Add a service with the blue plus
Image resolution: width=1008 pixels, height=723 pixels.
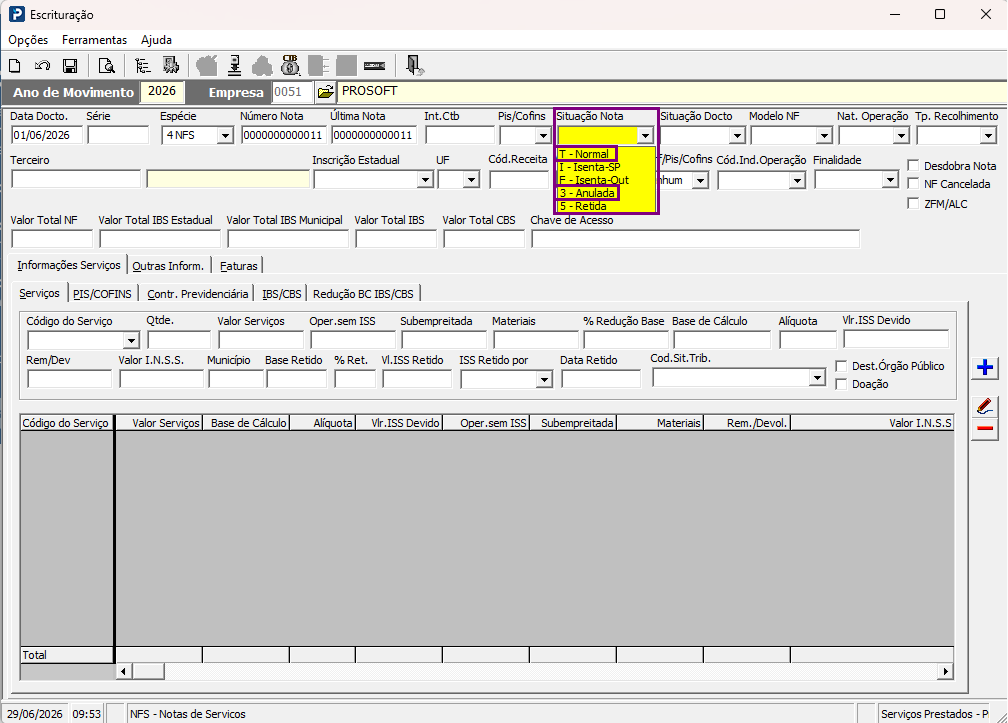click(984, 368)
